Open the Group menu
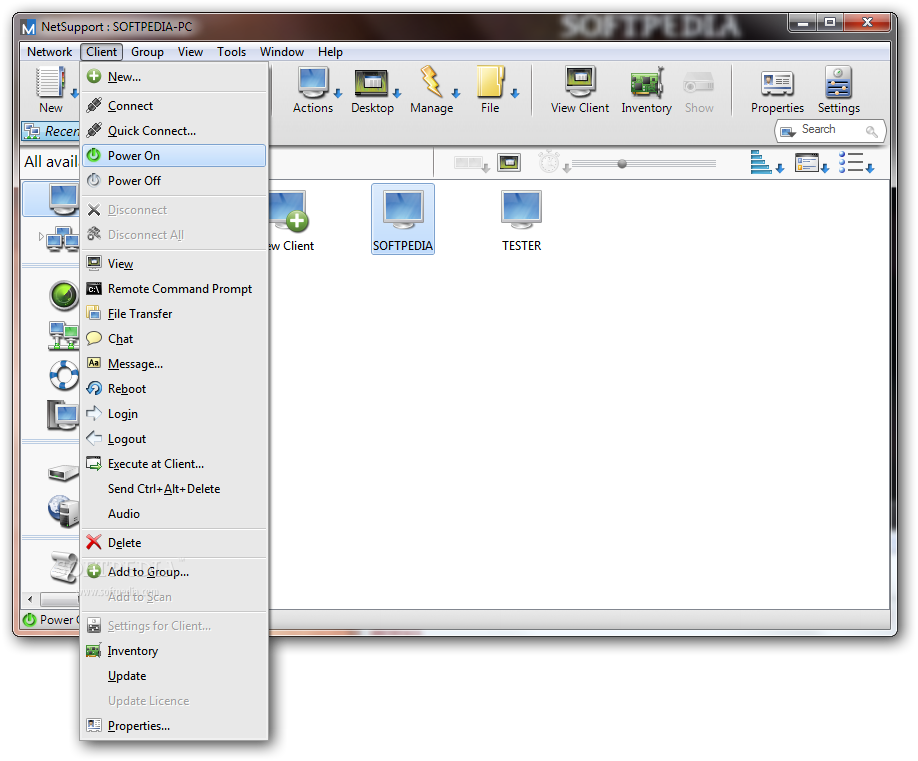918x761 pixels. [x=147, y=52]
